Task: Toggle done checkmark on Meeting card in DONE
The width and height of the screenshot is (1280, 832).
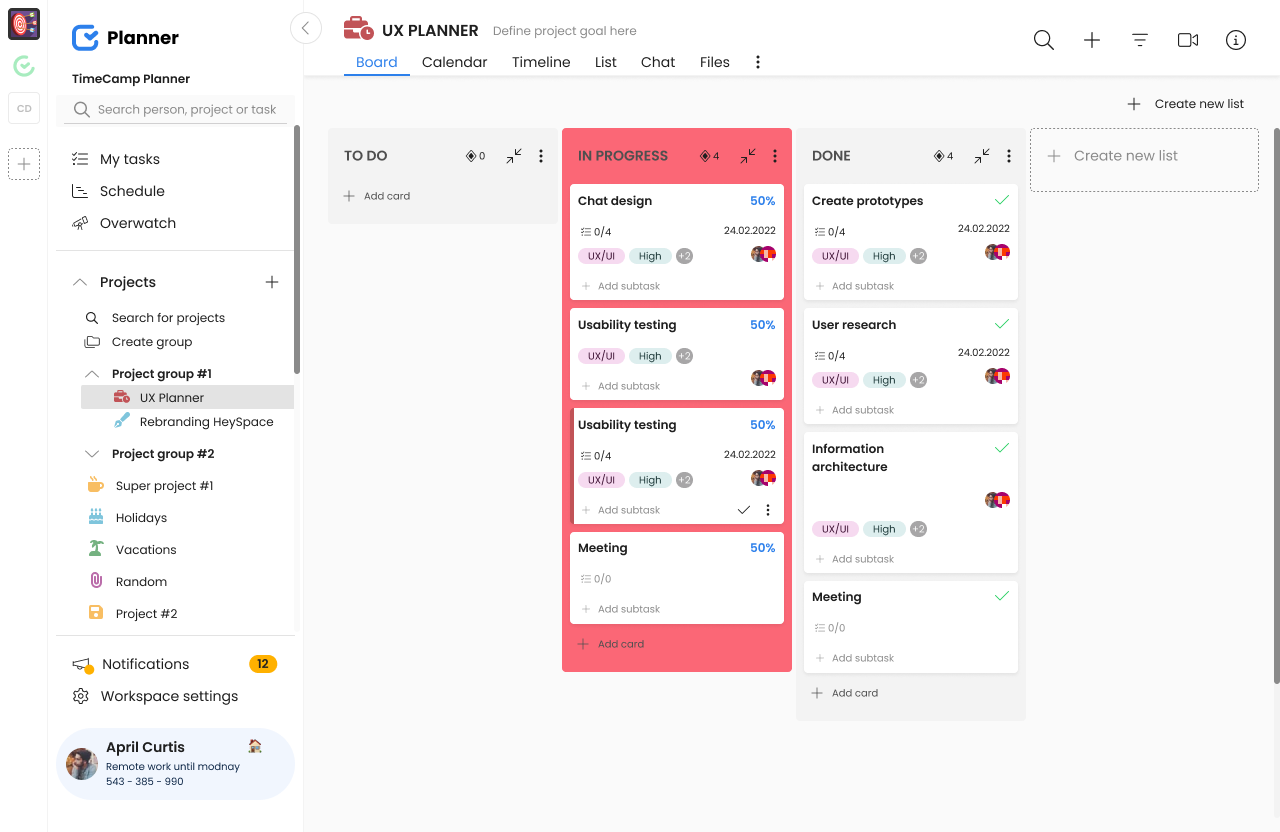Action: [1002, 596]
